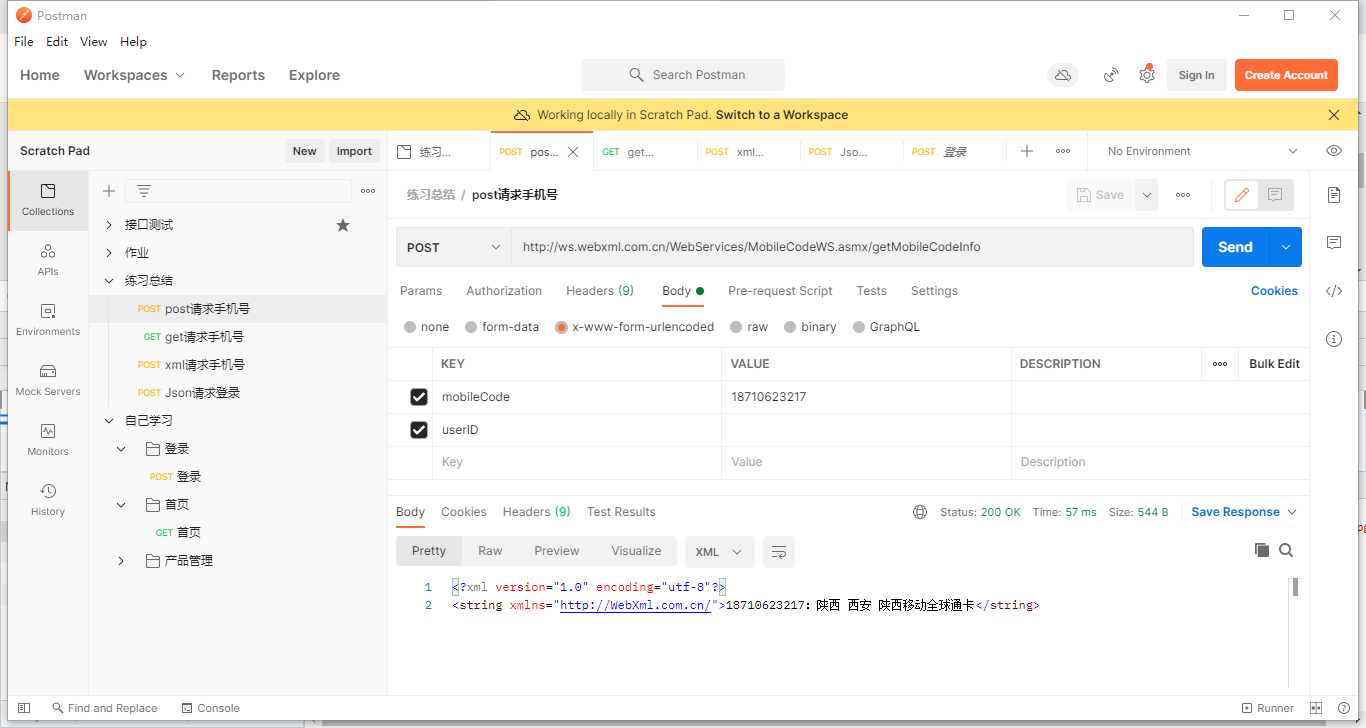This screenshot has width=1366, height=728.
Task: Open the sync cloud icon in header
Action: click(x=1063, y=75)
